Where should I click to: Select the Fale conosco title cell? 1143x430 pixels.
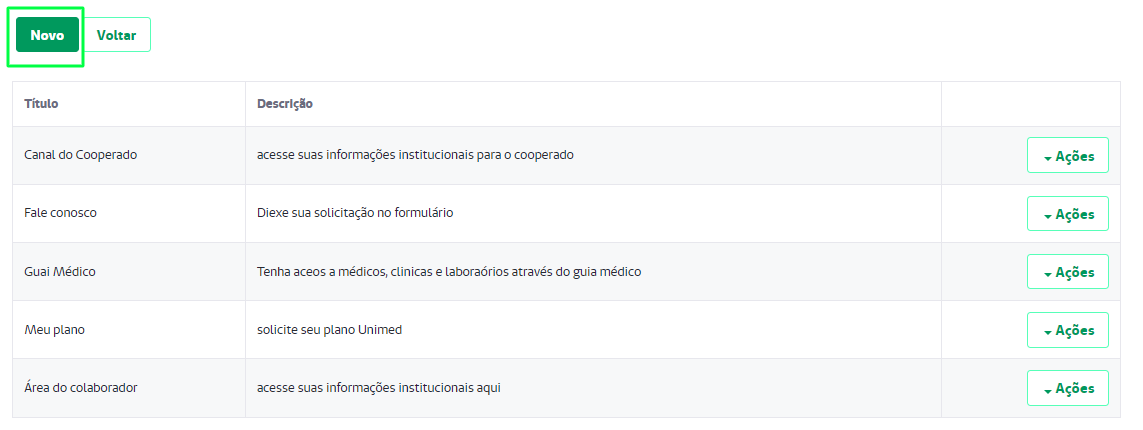61,213
